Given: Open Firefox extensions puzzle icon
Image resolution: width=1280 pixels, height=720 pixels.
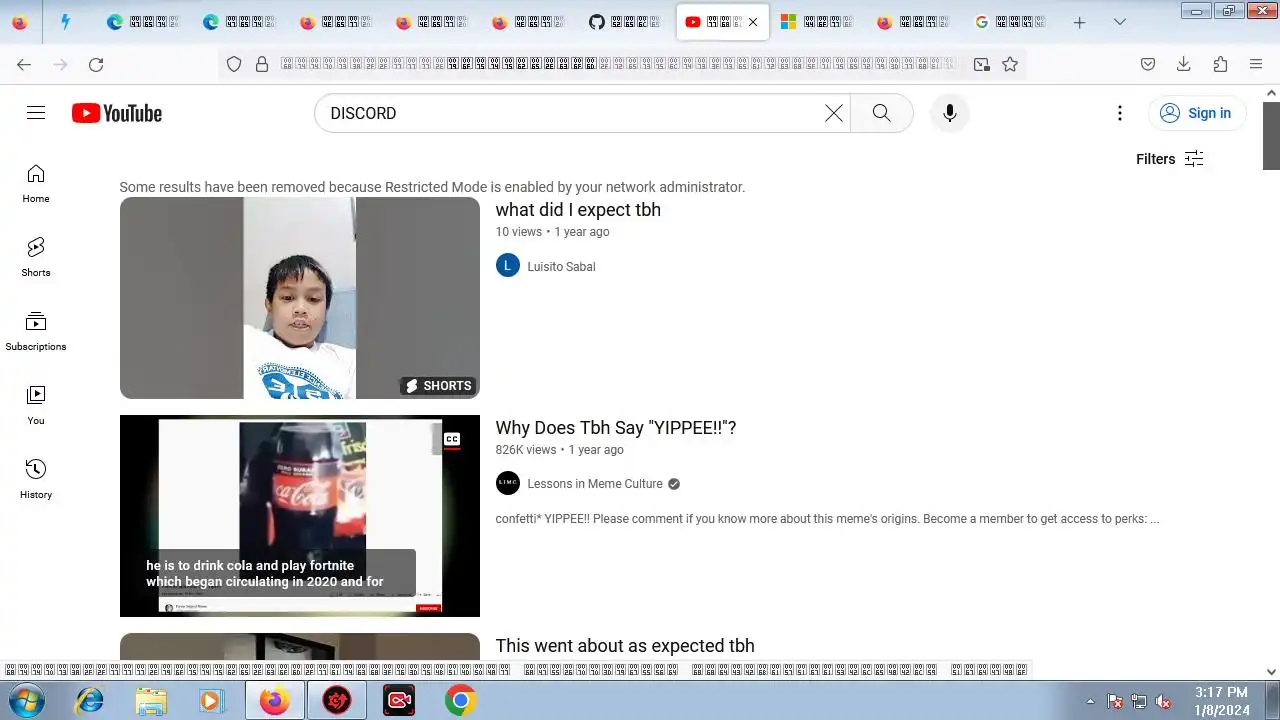Looking at the screenshot, I should click(x=1220, y=64).
